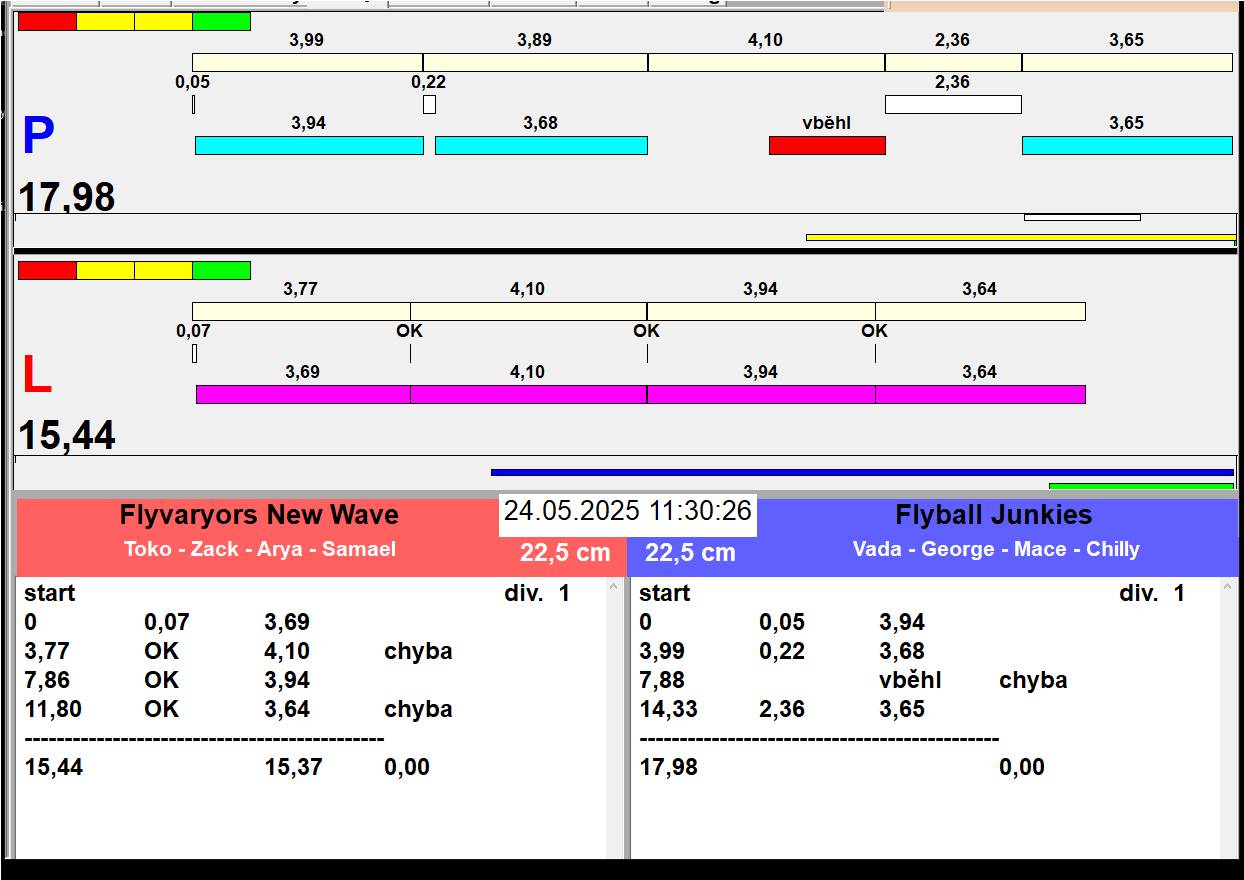The image size is (1244, 880).
Task: Select the cyan 3,94 bar in lane P
Action: coord(309,145)
